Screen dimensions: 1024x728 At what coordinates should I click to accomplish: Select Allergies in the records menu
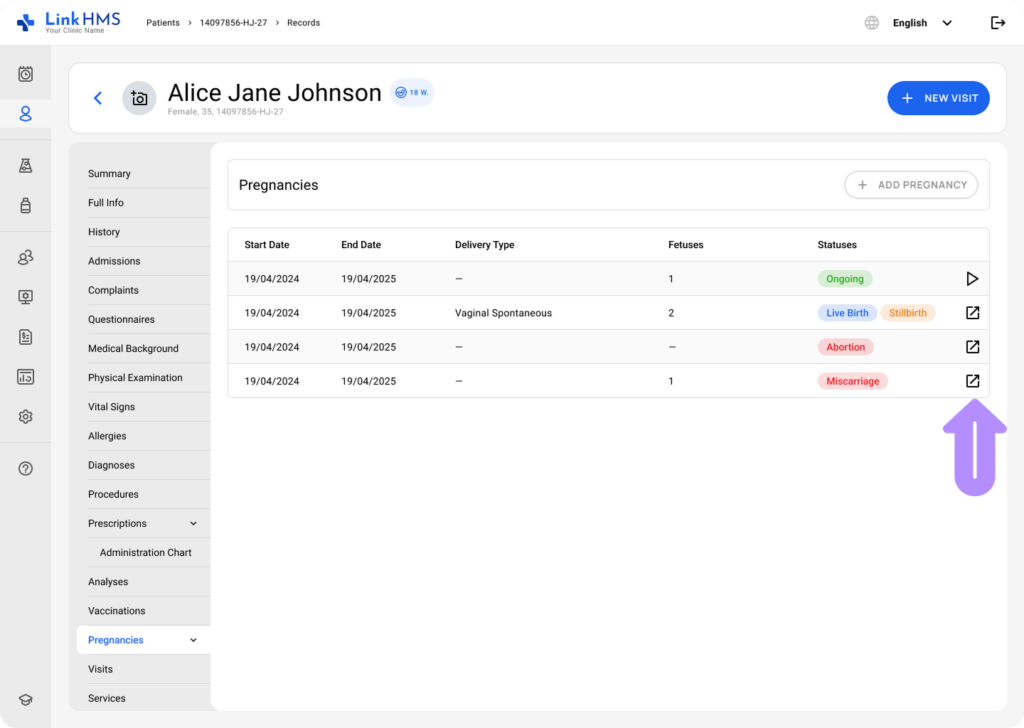107,436
